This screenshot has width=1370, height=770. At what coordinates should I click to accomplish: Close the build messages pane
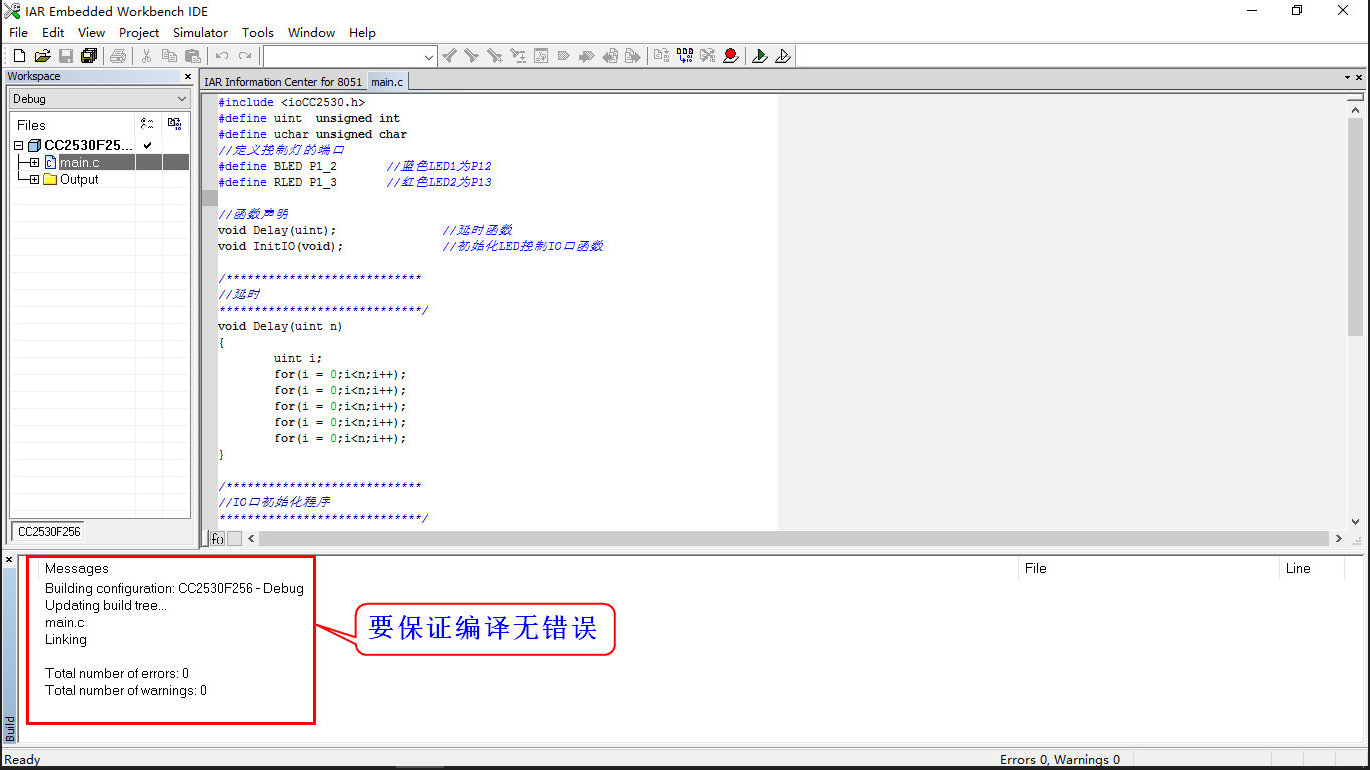(9, 560)
